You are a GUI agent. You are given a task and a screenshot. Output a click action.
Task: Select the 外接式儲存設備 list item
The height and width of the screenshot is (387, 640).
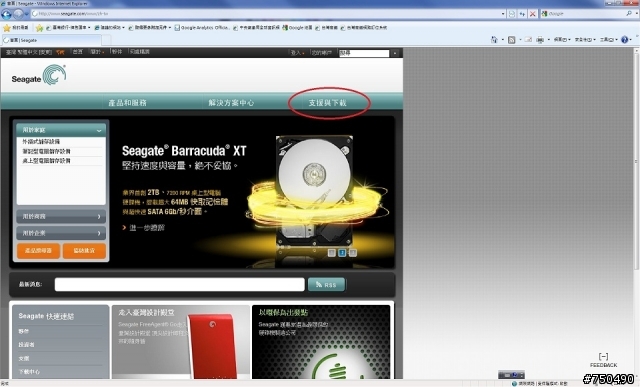point(41,142)
